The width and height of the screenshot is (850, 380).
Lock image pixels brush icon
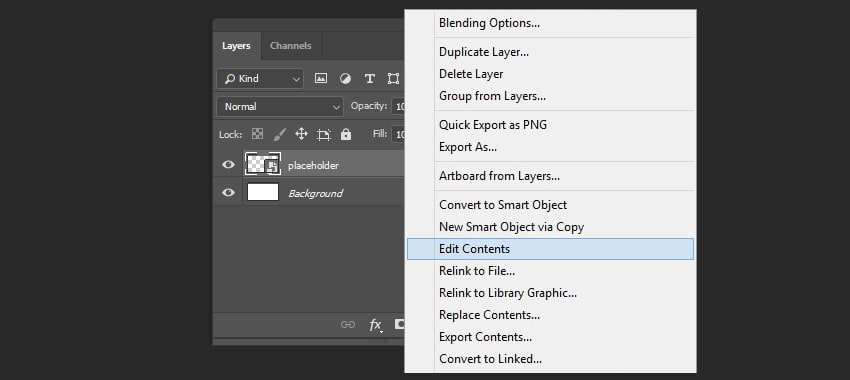coord(279,134)
